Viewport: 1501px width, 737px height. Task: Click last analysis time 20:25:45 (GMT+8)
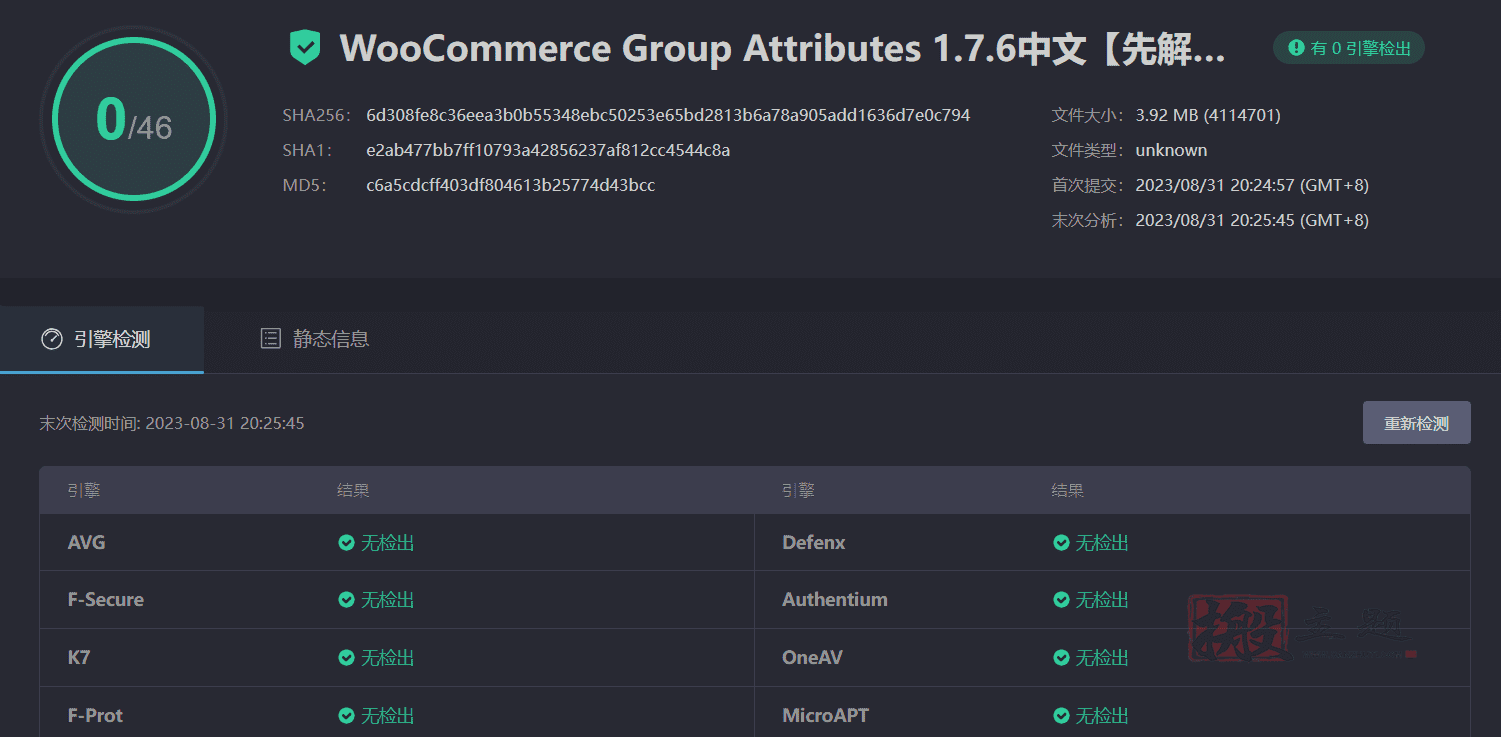click(x=1252, y=220)
